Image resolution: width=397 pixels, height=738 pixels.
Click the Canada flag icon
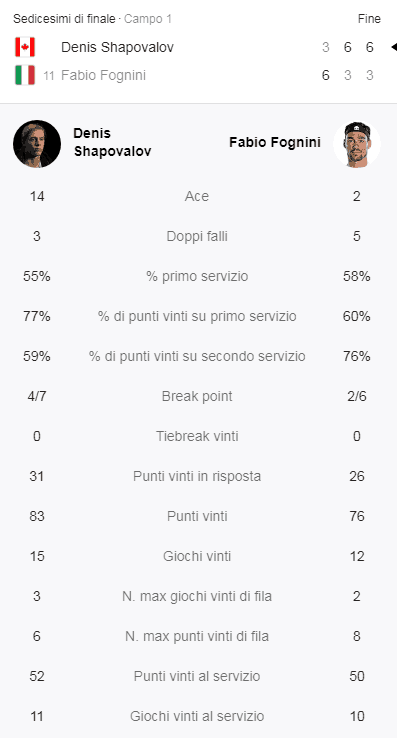[x=25, y=47]
